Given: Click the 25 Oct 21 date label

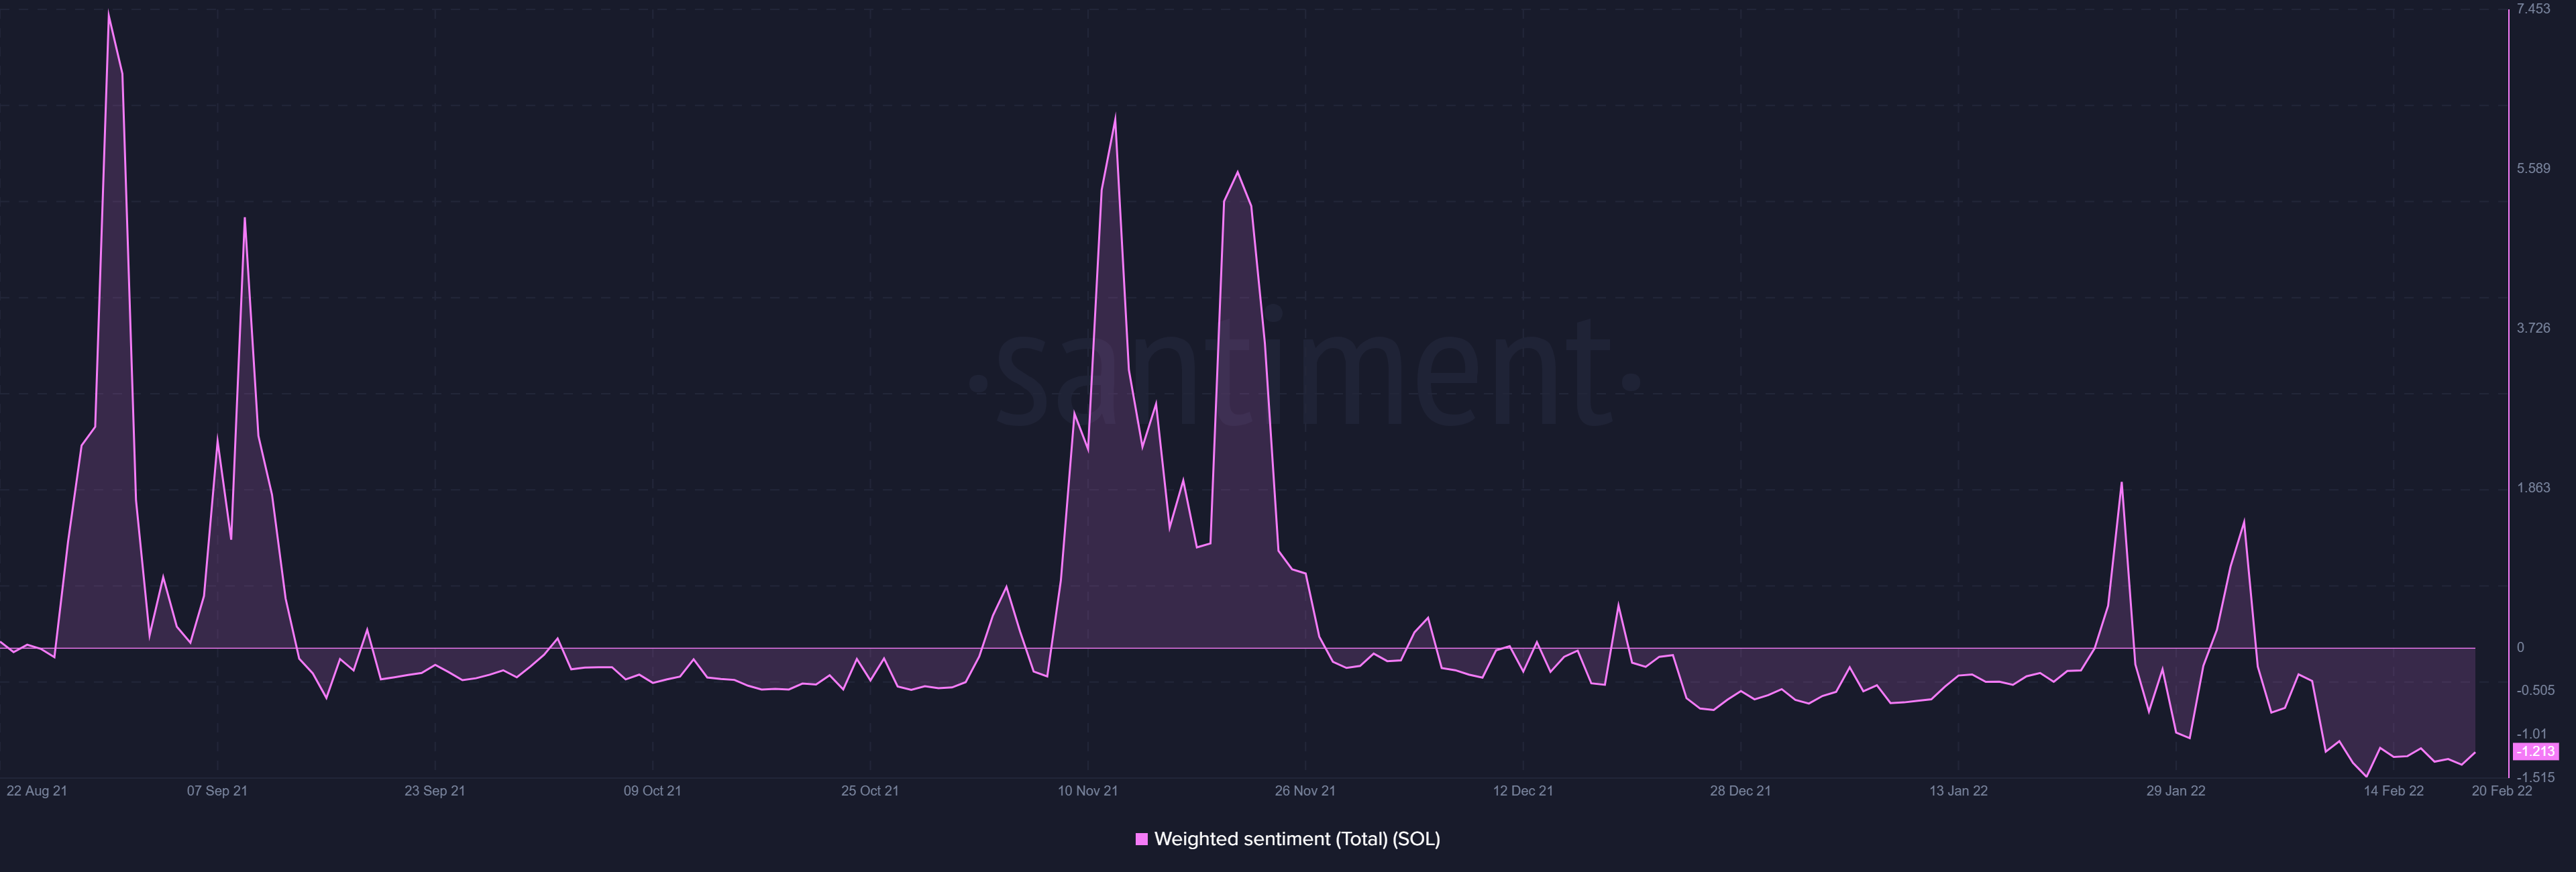Looking at the screenshot, I should (x=870, y=791).
